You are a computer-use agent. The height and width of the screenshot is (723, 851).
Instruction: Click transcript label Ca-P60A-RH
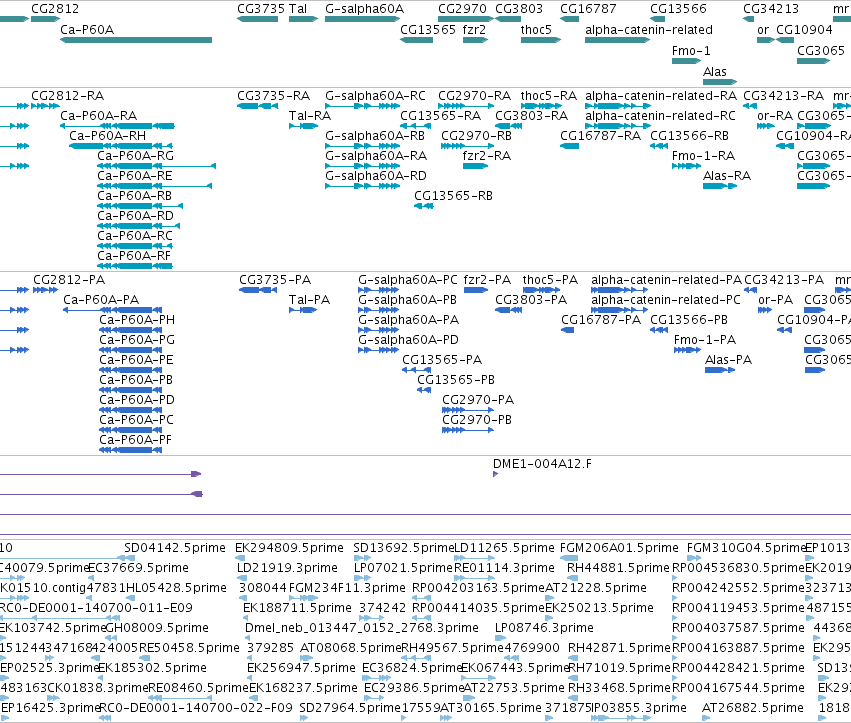click(x=107, y=136)
